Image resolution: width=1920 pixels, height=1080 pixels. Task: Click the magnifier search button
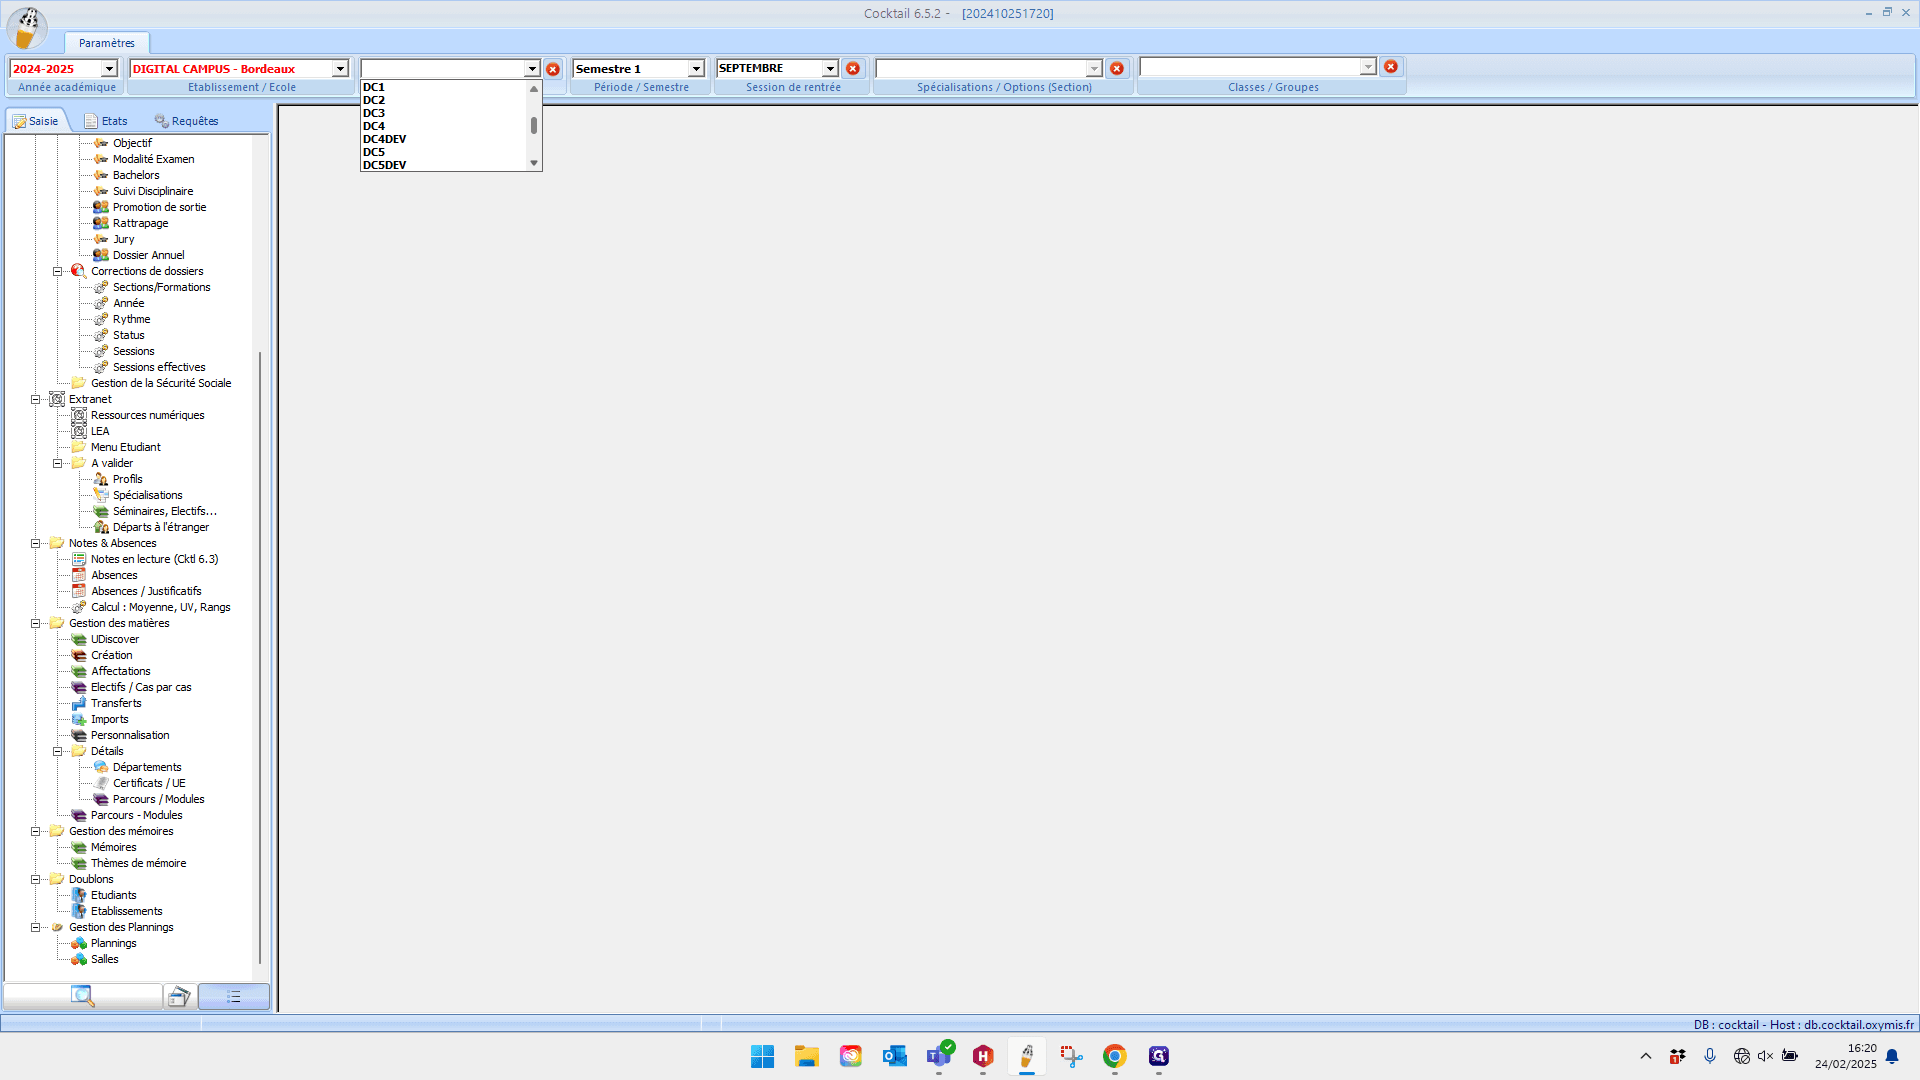coord(83,996)
